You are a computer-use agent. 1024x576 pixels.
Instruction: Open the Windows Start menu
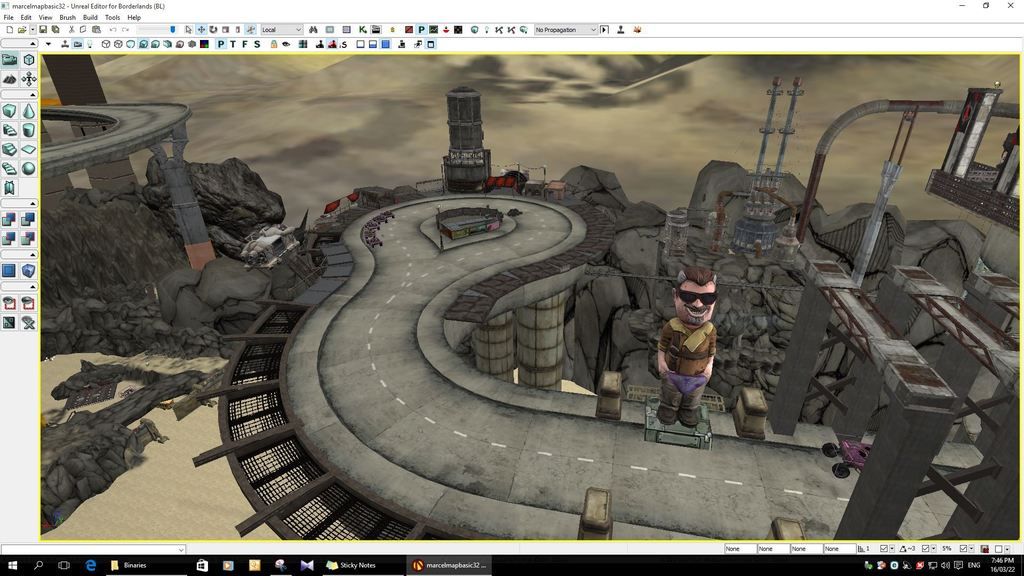(x=12, y=566)
